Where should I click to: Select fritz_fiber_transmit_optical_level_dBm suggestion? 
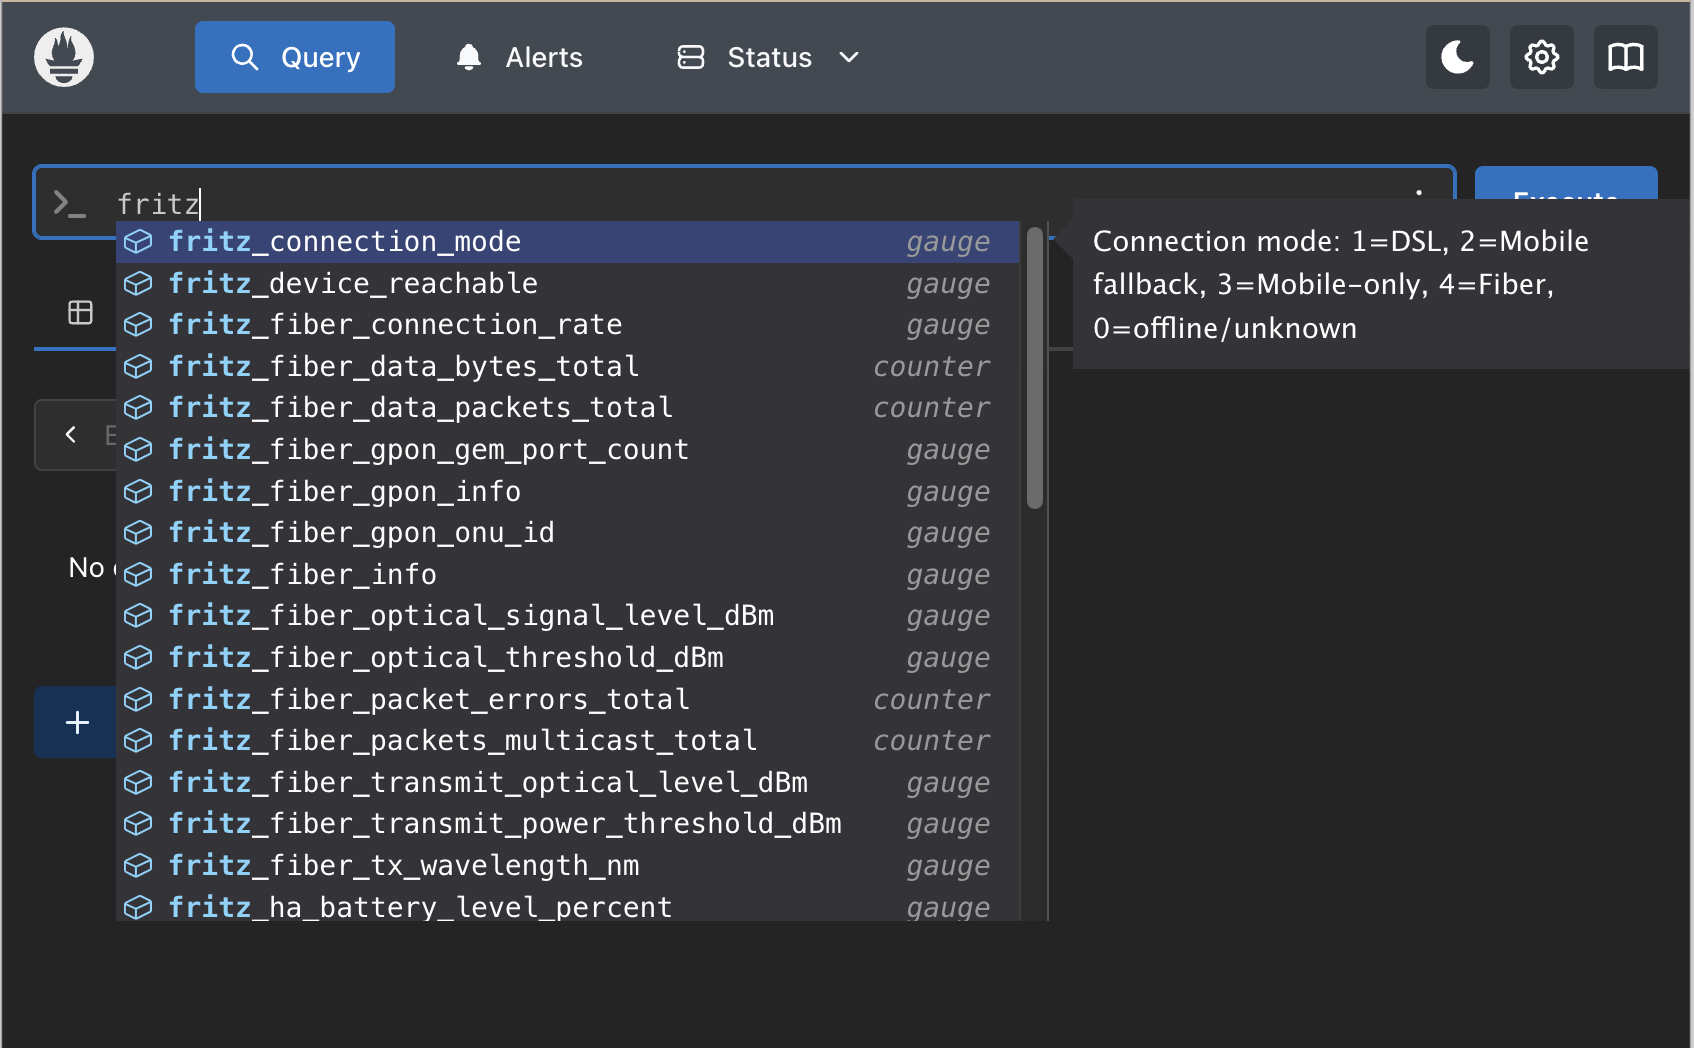tap(568, 783)
